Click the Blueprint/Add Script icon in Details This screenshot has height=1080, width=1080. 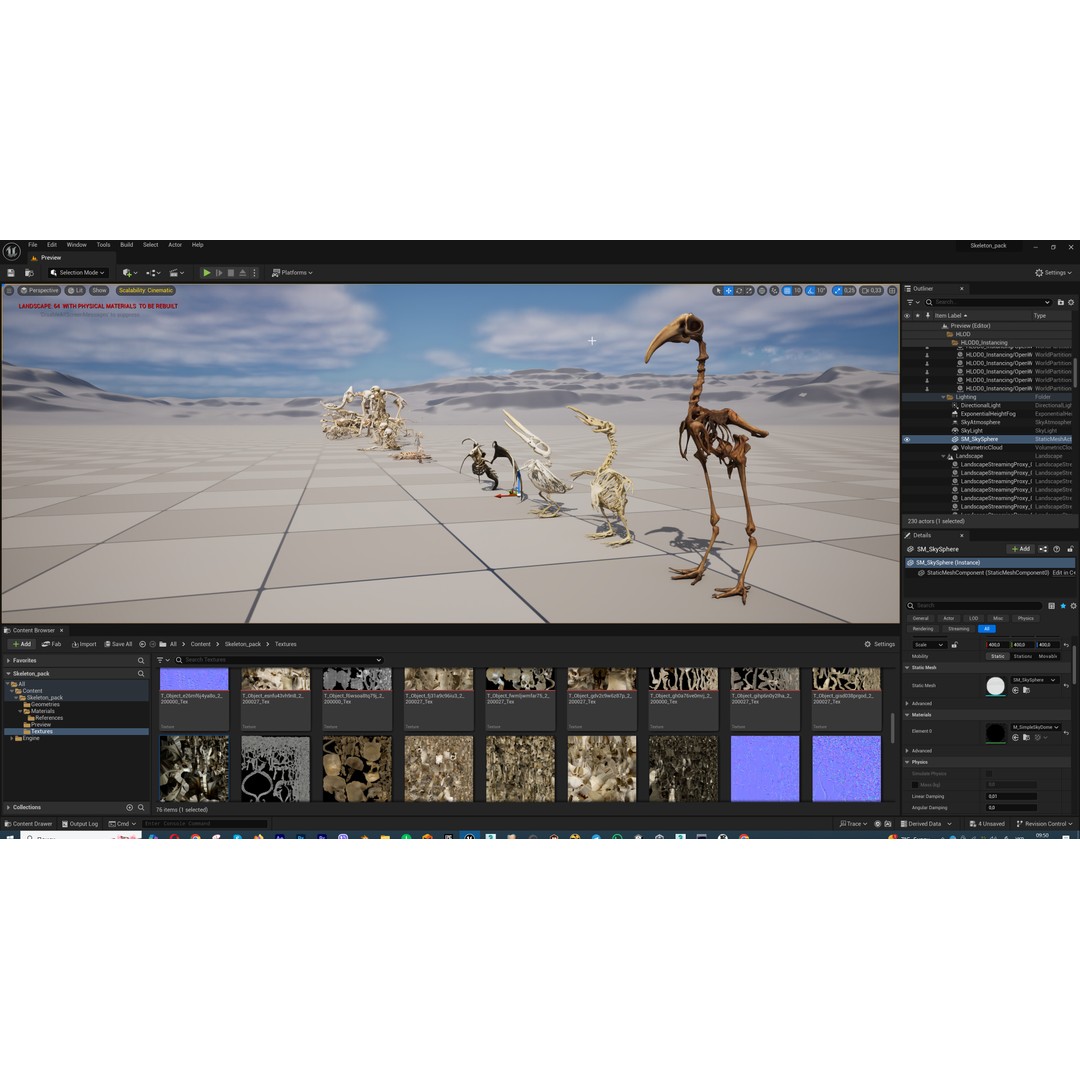pos(1043,549)
